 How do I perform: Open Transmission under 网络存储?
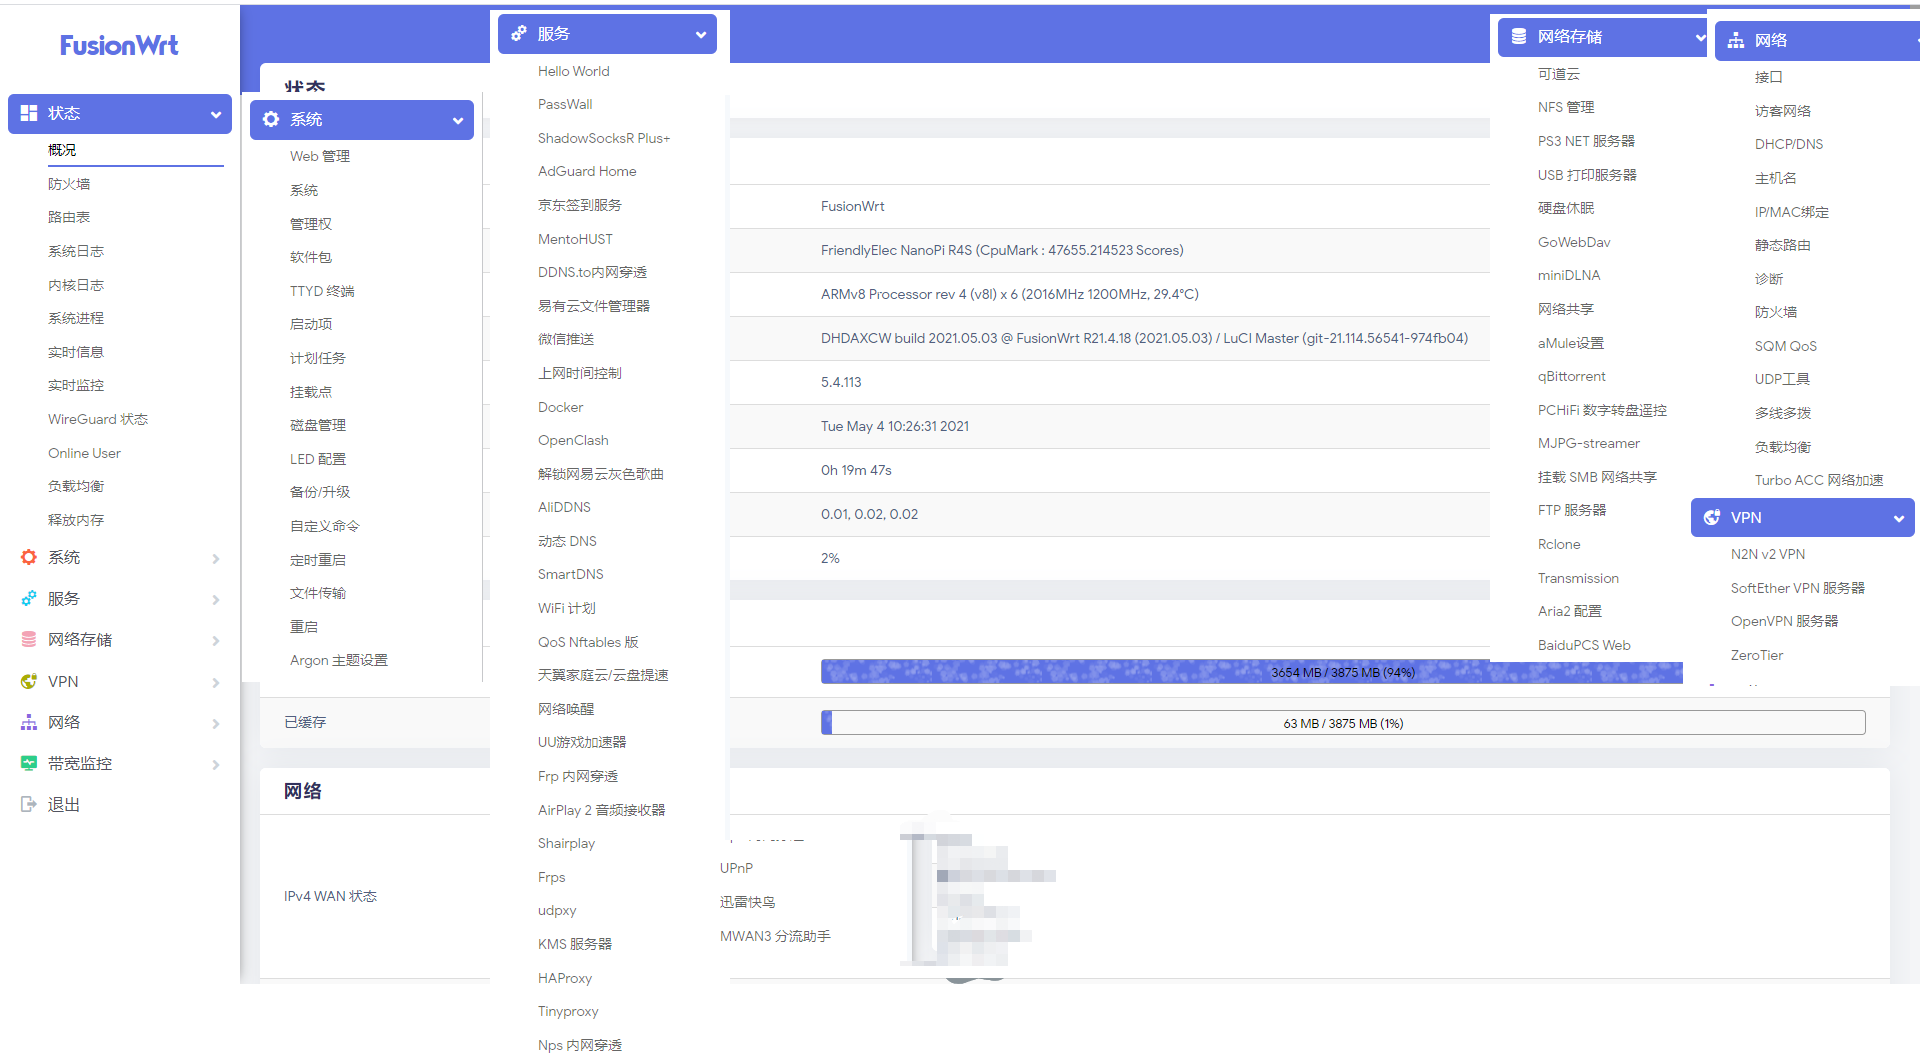click(1578, 578)
